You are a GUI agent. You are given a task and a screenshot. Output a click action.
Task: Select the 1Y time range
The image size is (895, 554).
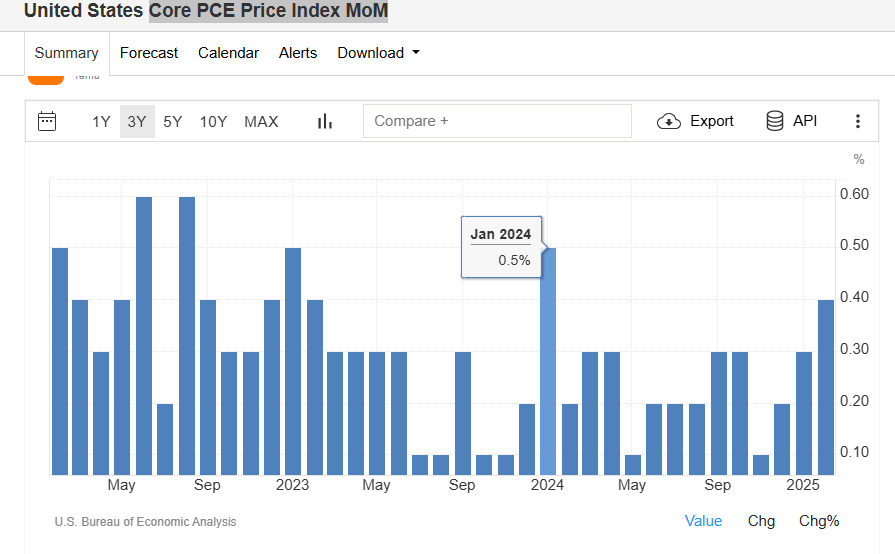tap(101, 122)
